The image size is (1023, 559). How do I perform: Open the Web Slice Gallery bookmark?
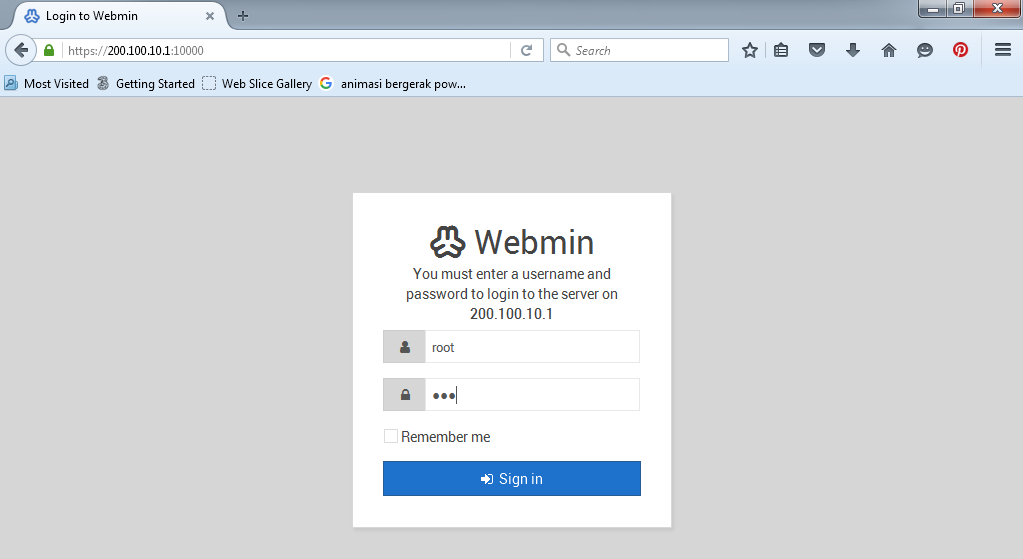click(x=257, y=83)
